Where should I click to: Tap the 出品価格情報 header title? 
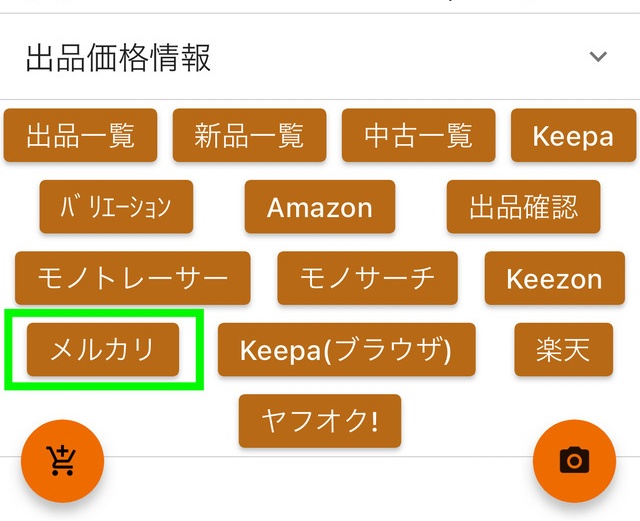(x=118, y=58)
